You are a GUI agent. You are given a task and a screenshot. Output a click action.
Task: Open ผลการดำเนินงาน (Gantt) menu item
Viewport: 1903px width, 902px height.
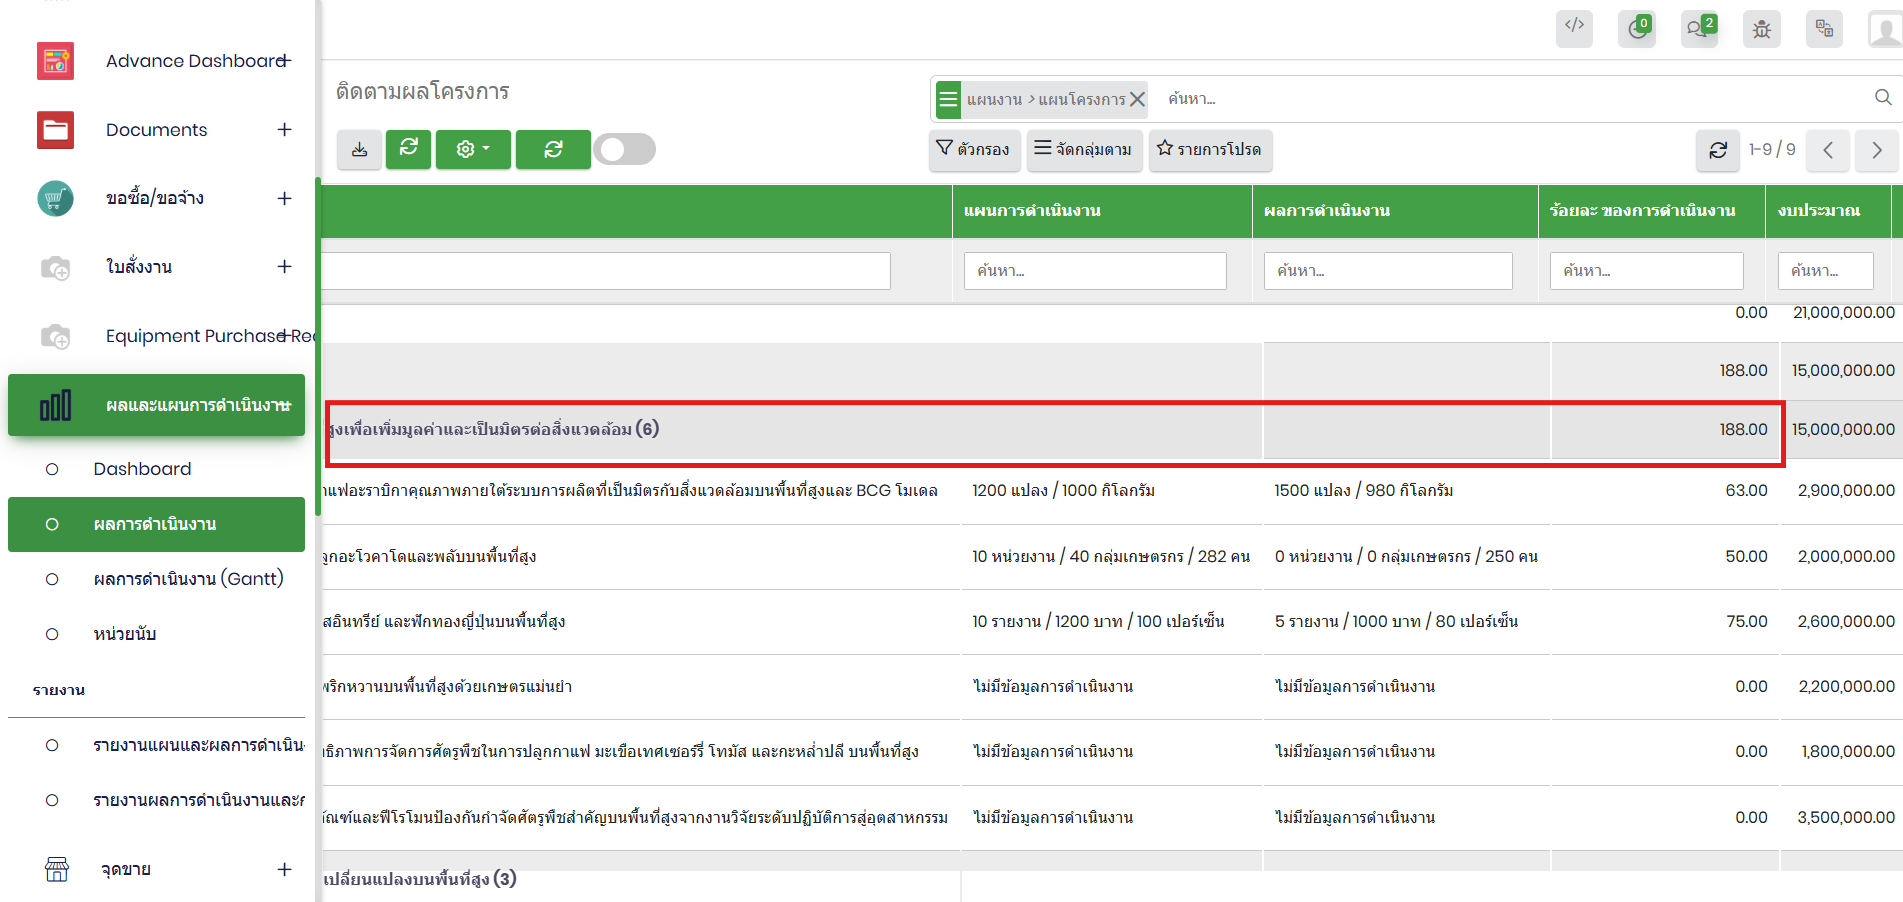(188, 579)
